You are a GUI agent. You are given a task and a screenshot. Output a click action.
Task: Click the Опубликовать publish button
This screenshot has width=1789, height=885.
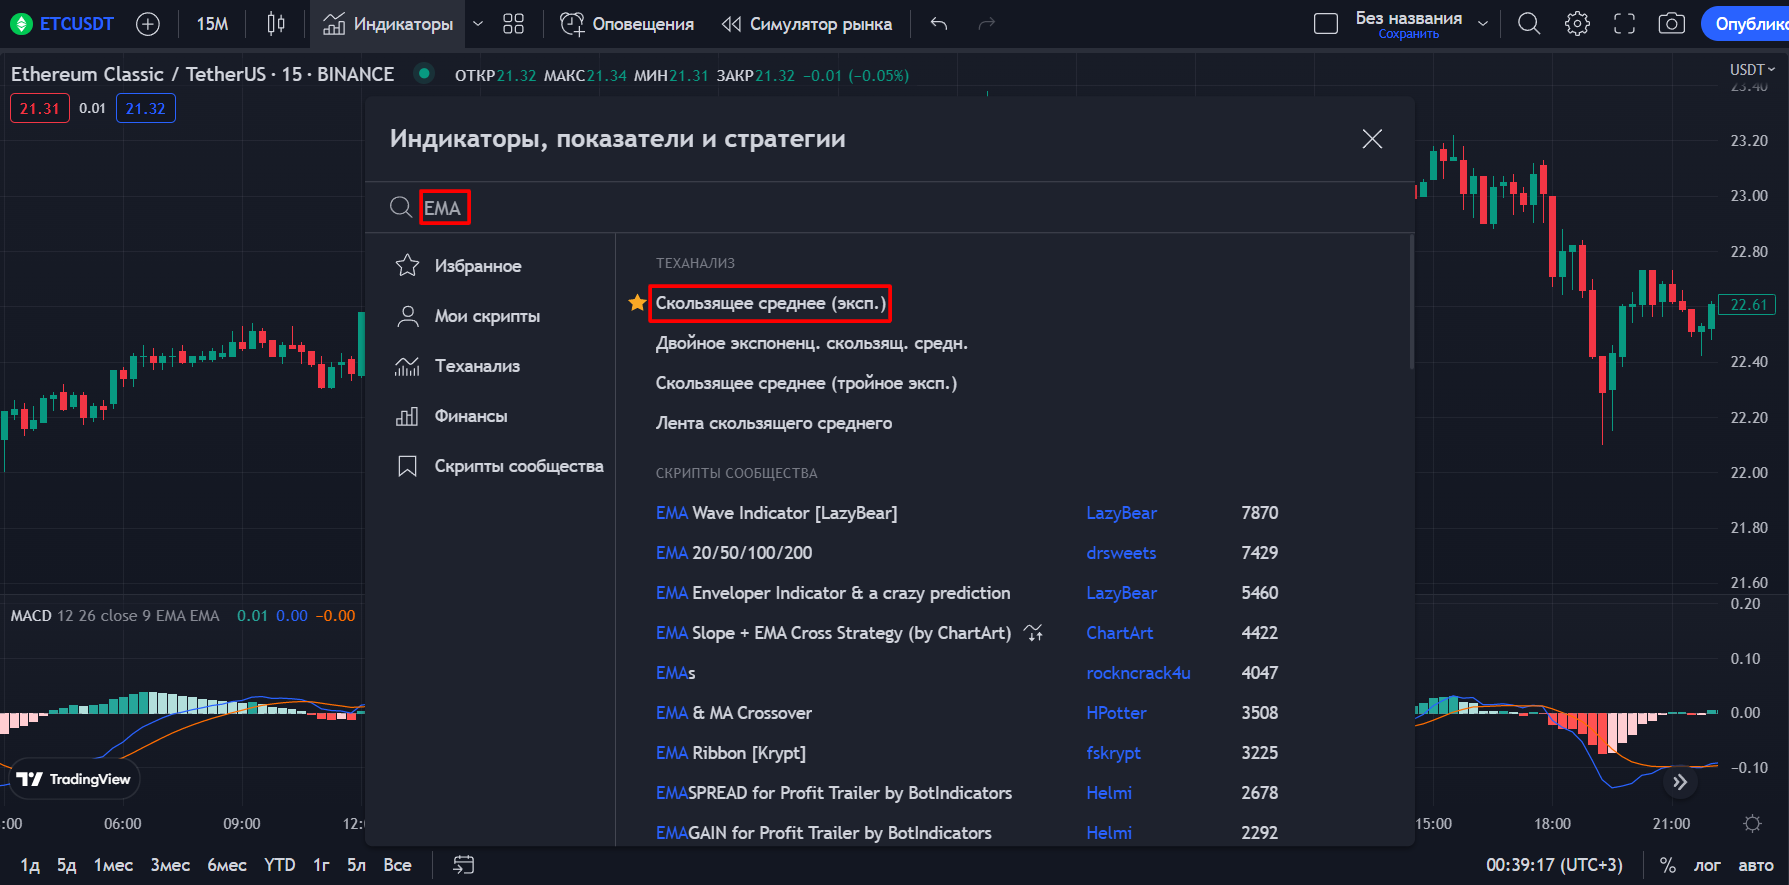coord(1746,24)
